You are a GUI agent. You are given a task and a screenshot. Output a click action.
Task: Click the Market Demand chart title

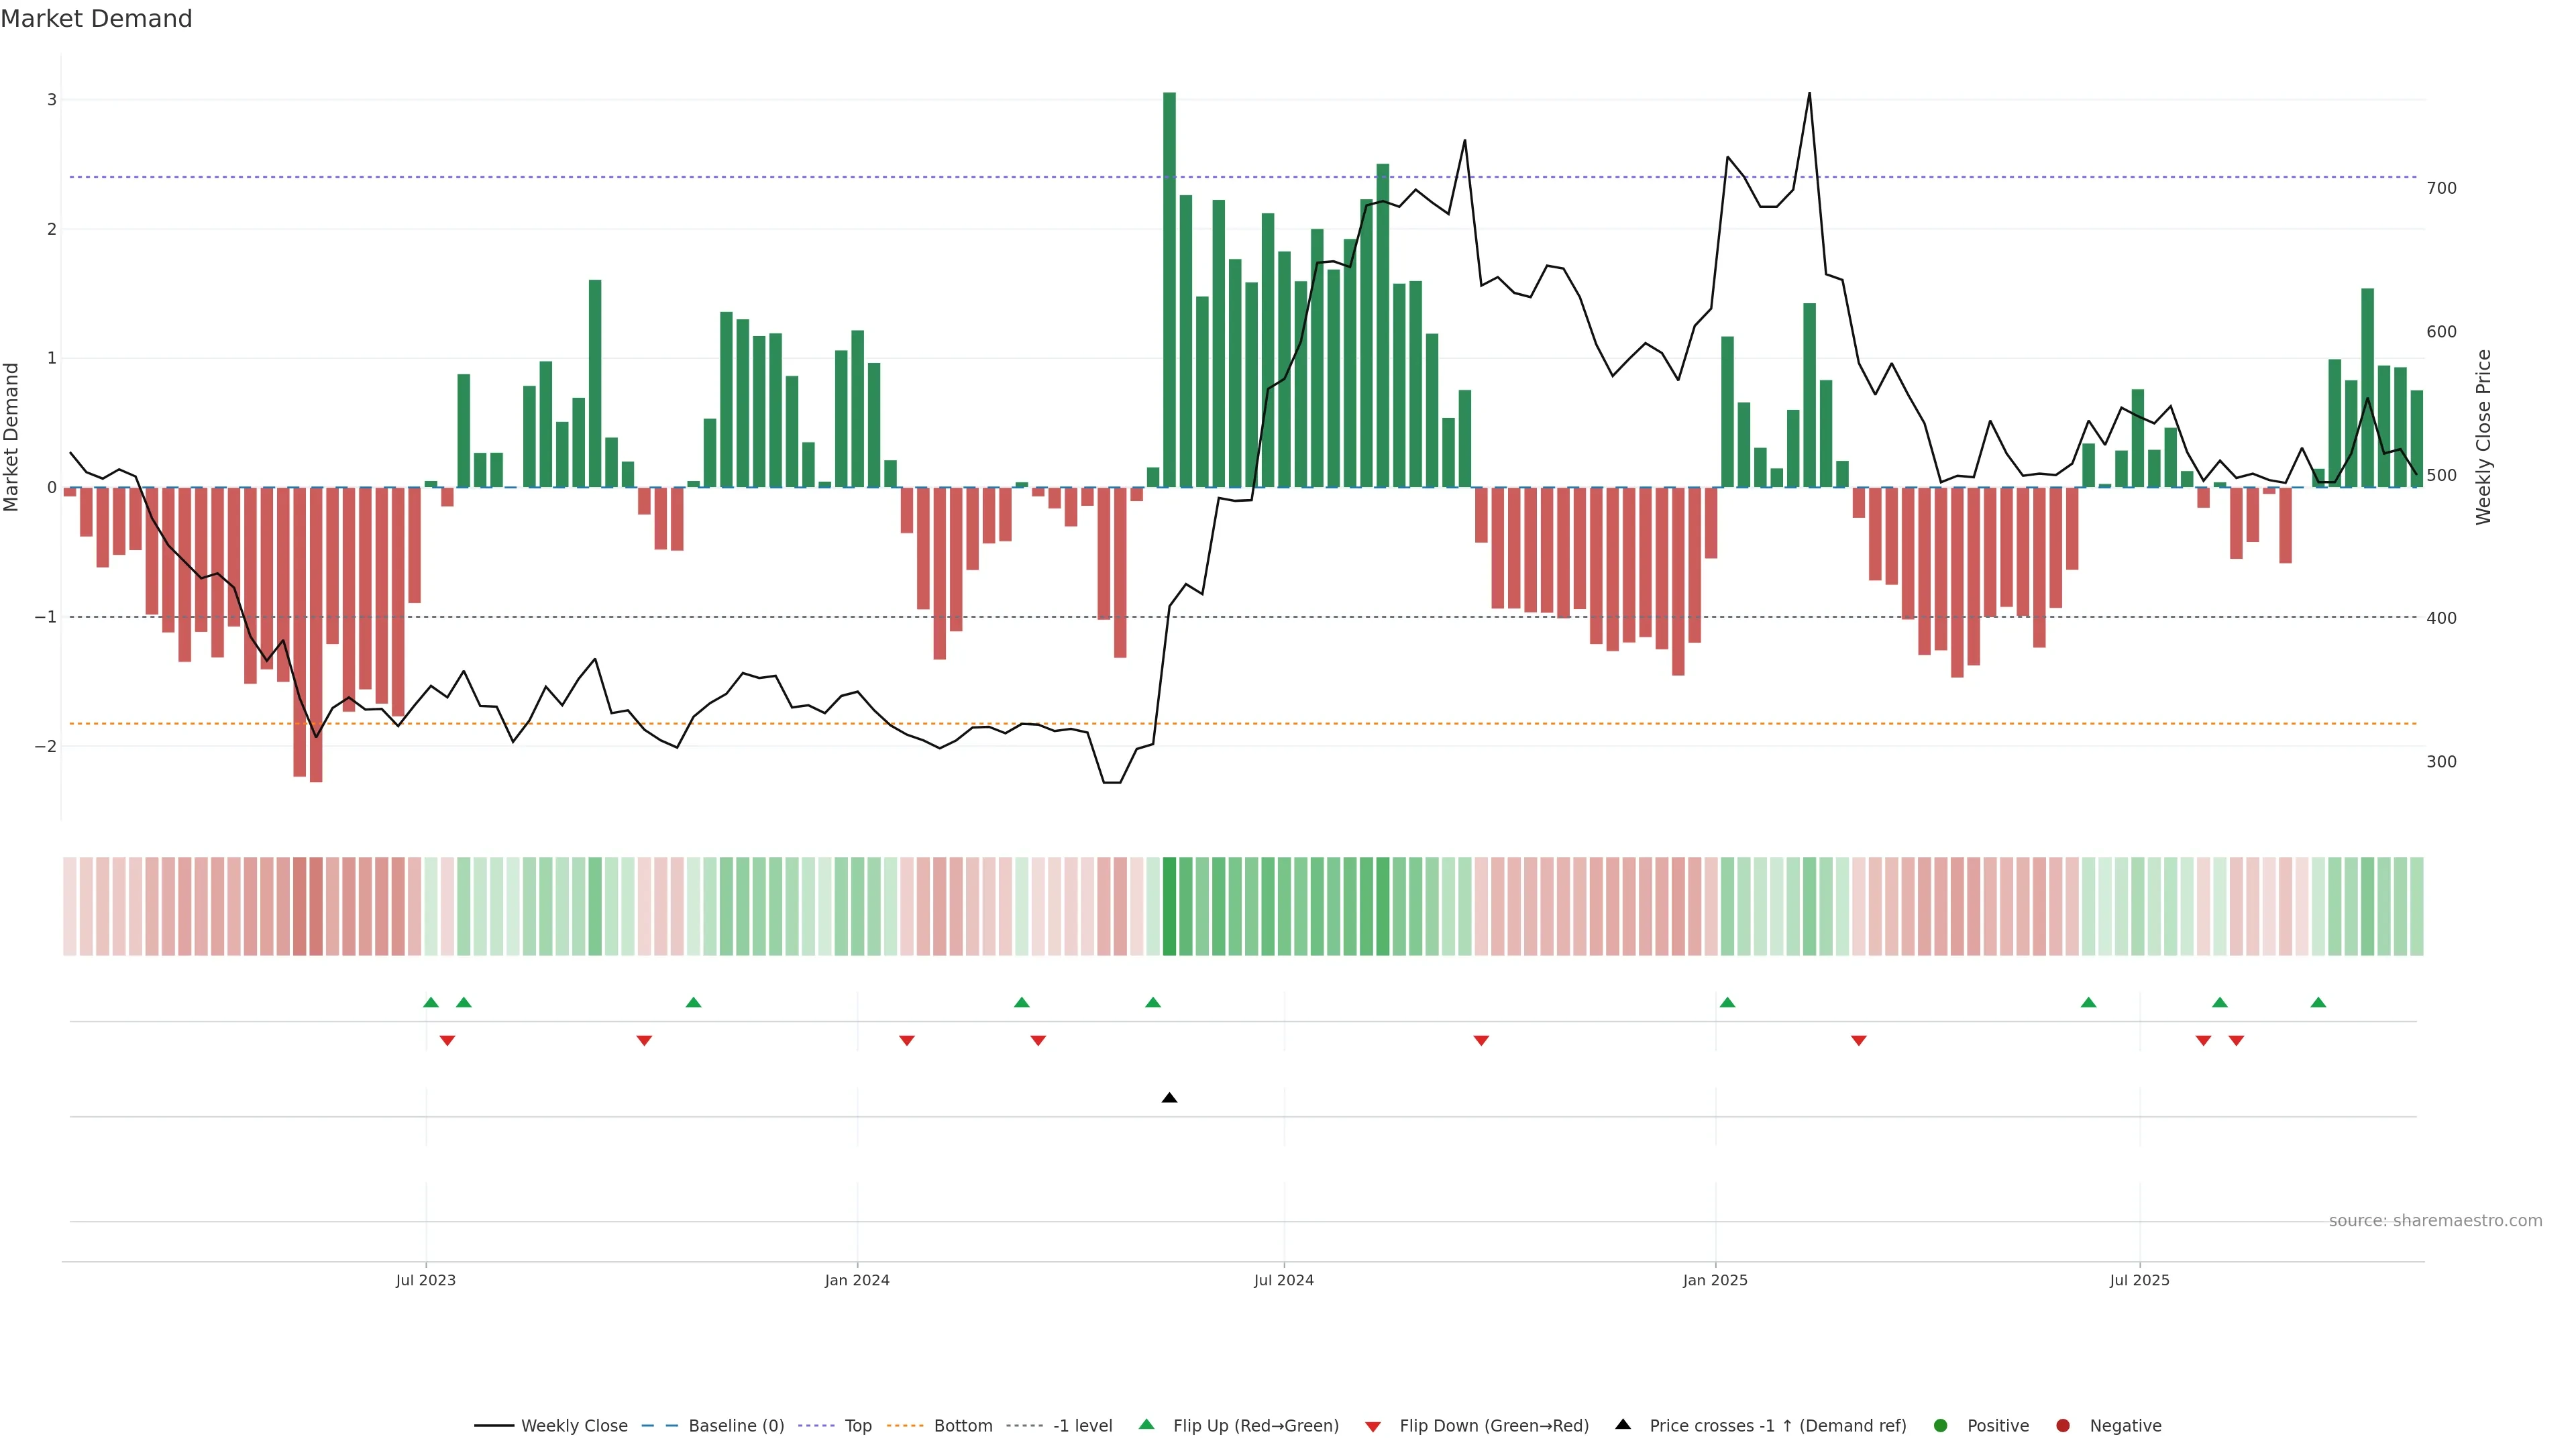click(x=96, y=19)
